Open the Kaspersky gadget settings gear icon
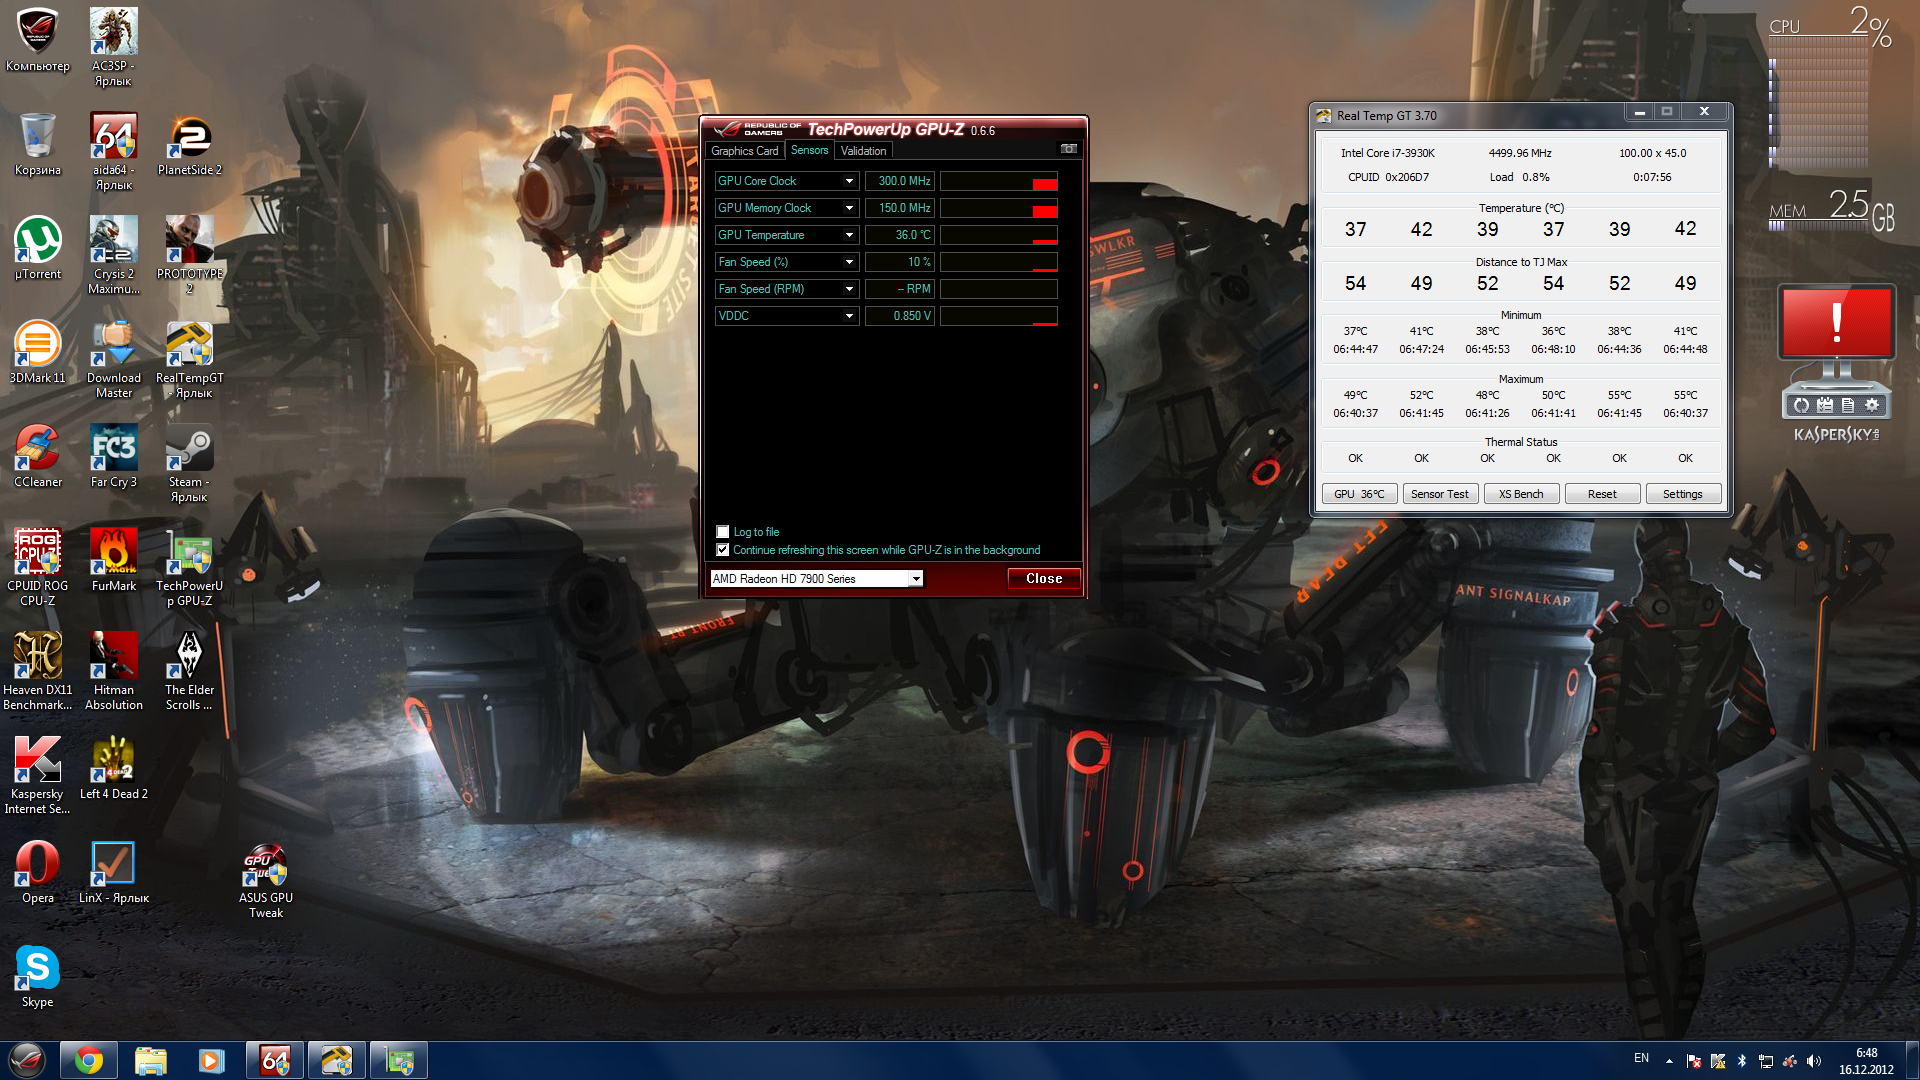The width and height of the screenshot is (1920, 1080). [x=1872, y=405]
